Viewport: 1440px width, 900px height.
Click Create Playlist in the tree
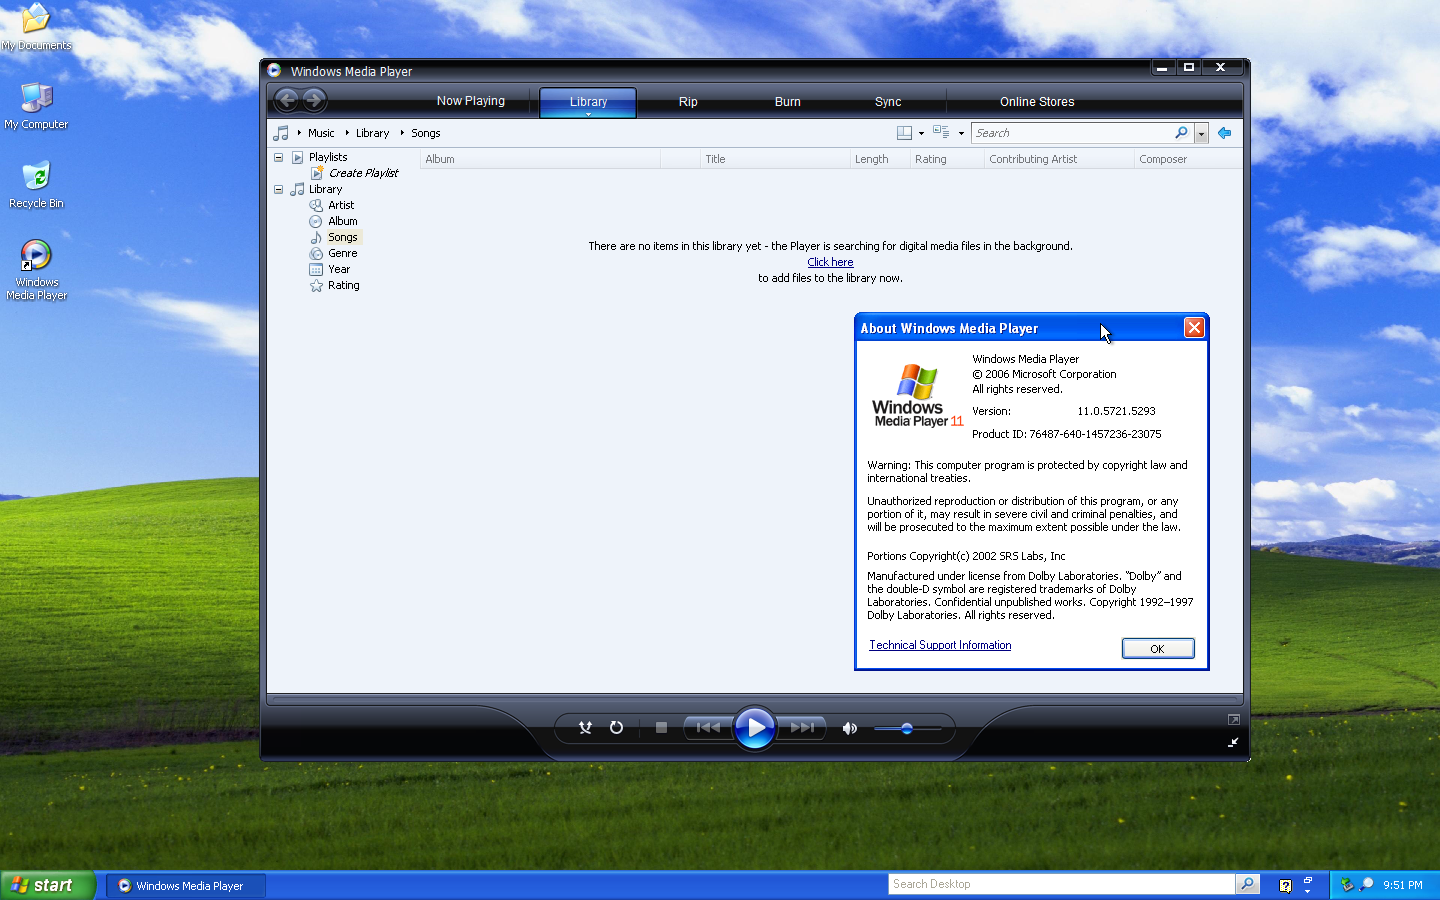[x=363, y=173]
